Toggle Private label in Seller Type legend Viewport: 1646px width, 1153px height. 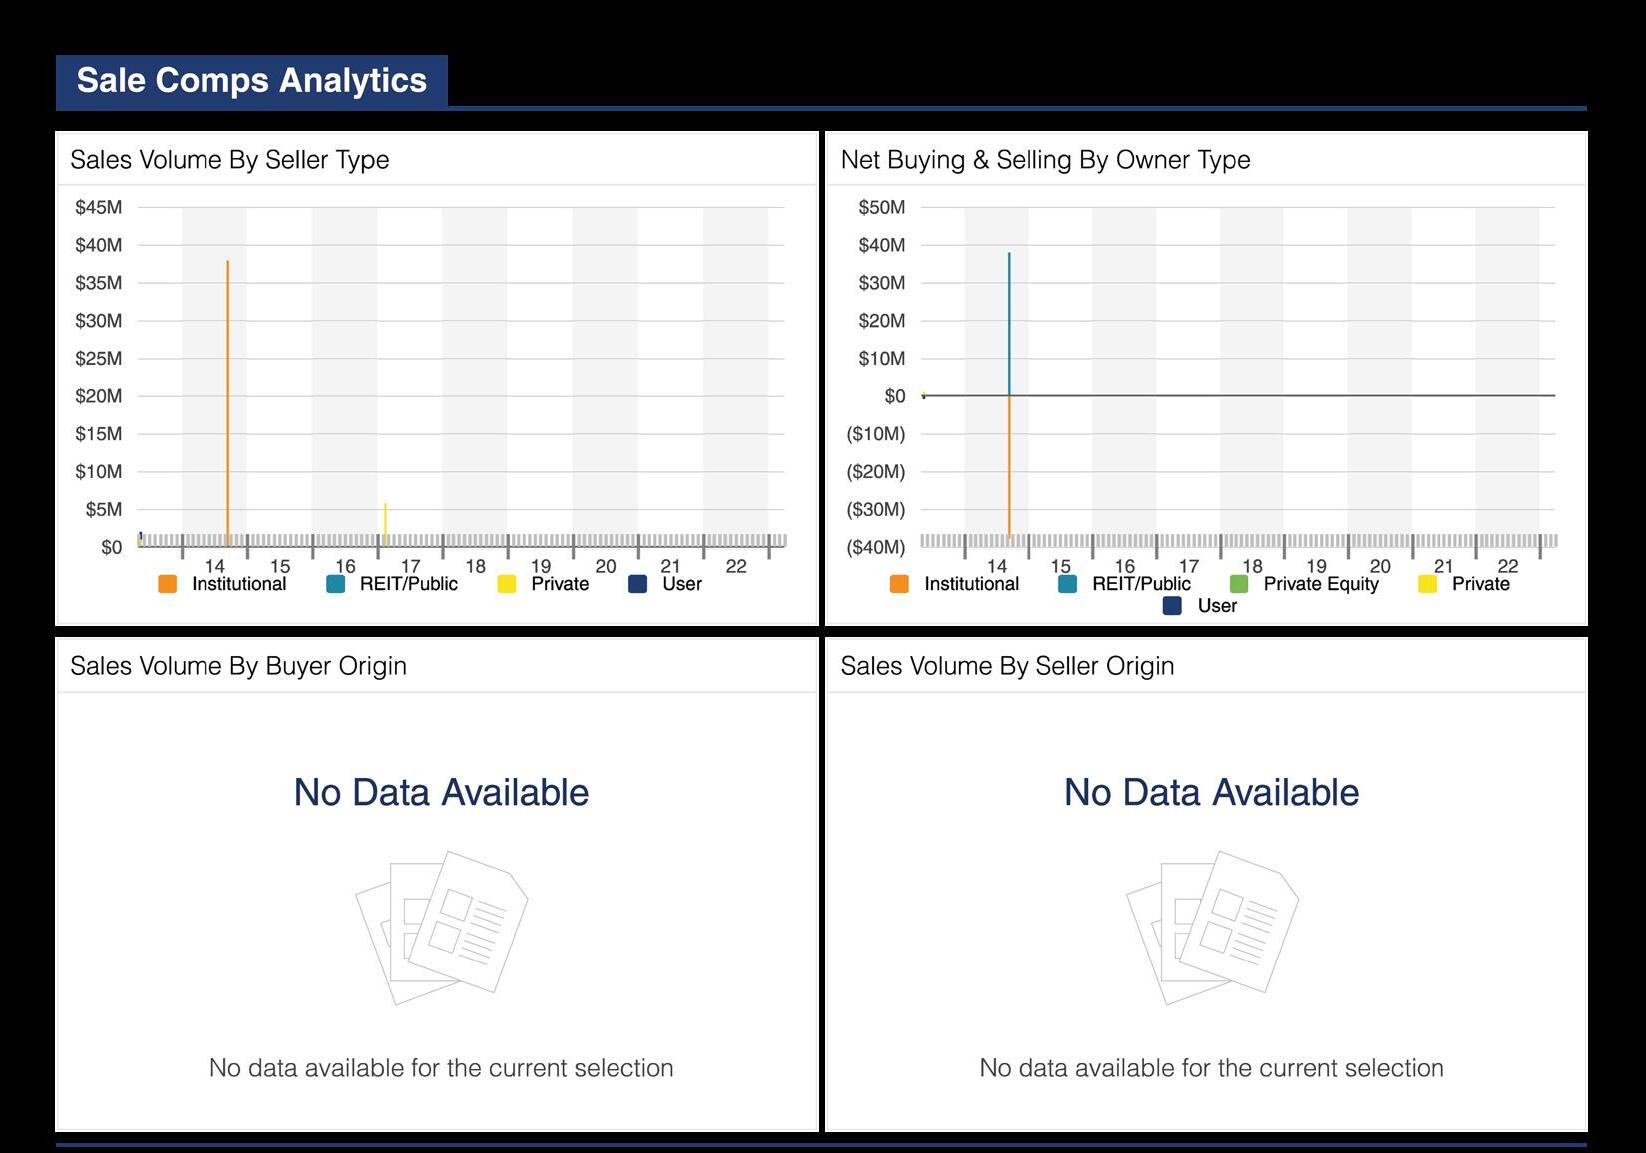560,584
